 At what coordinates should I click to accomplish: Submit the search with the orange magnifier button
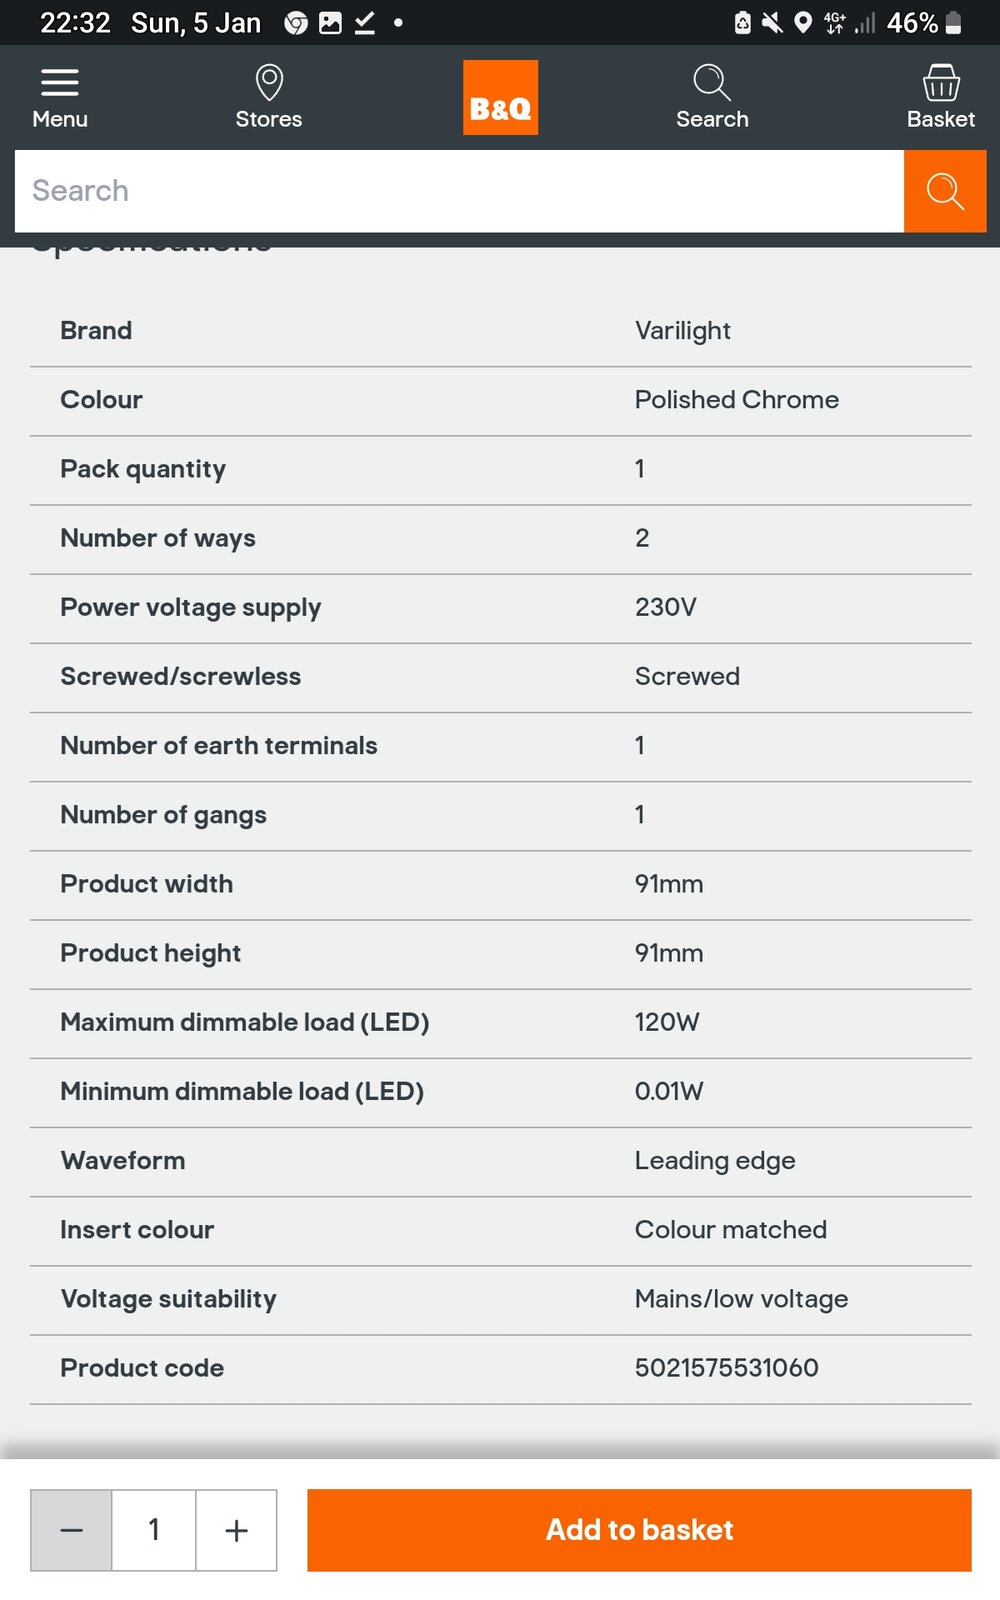click(x=945, y=191)
